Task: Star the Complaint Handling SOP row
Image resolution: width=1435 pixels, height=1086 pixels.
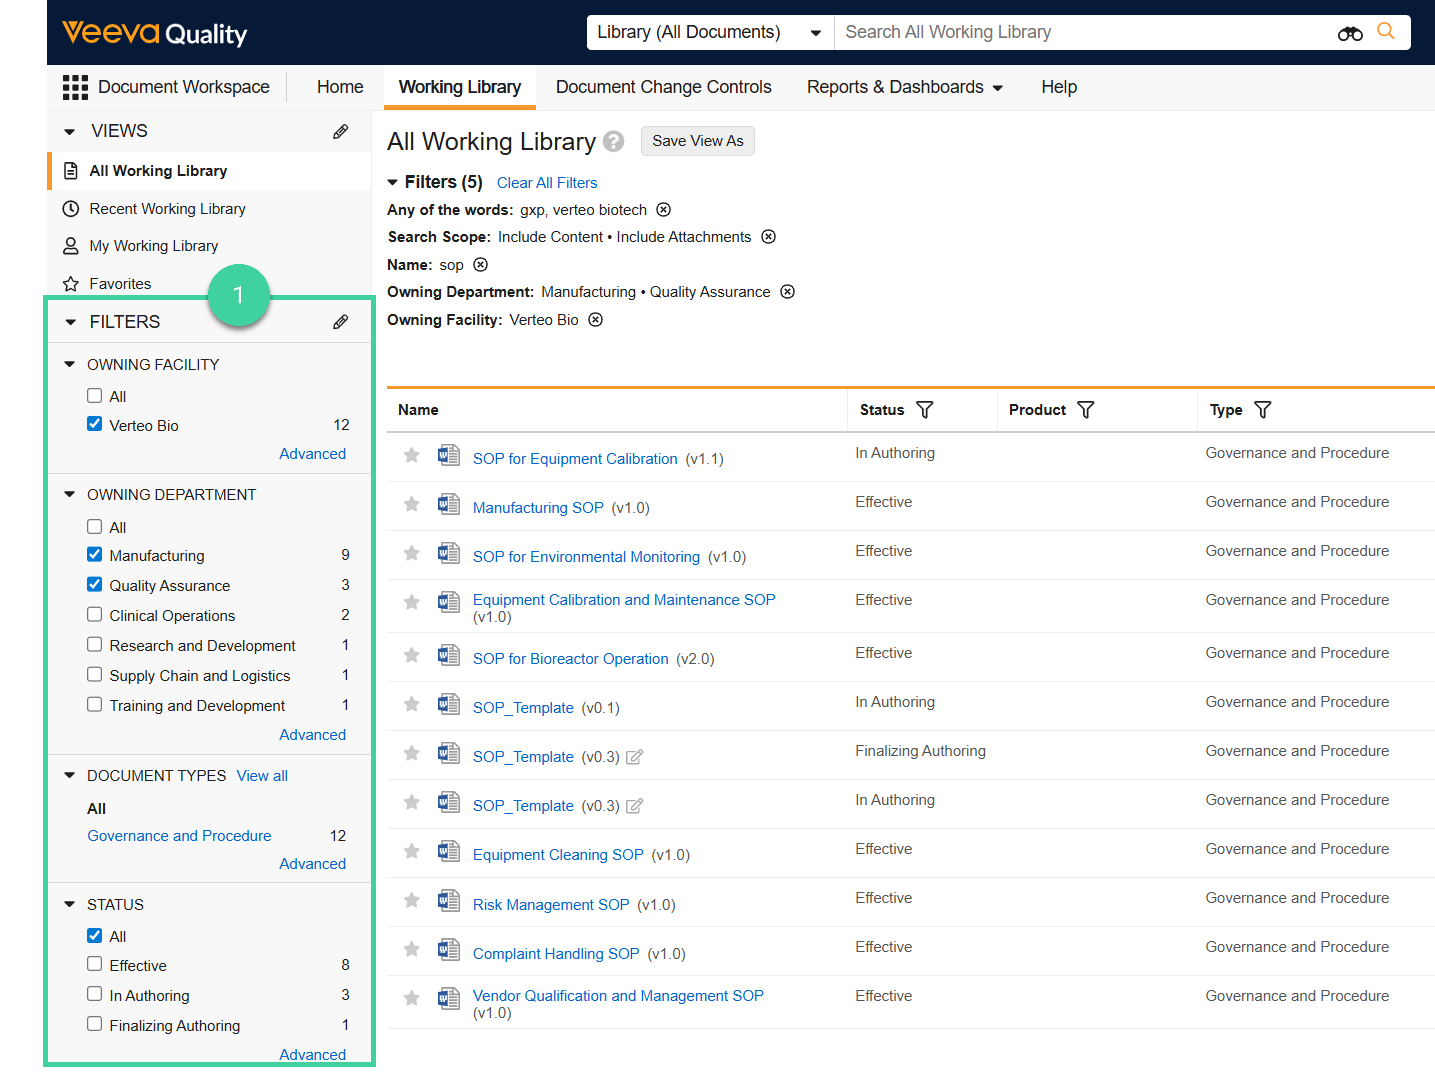Action: (x=411, y=950)
